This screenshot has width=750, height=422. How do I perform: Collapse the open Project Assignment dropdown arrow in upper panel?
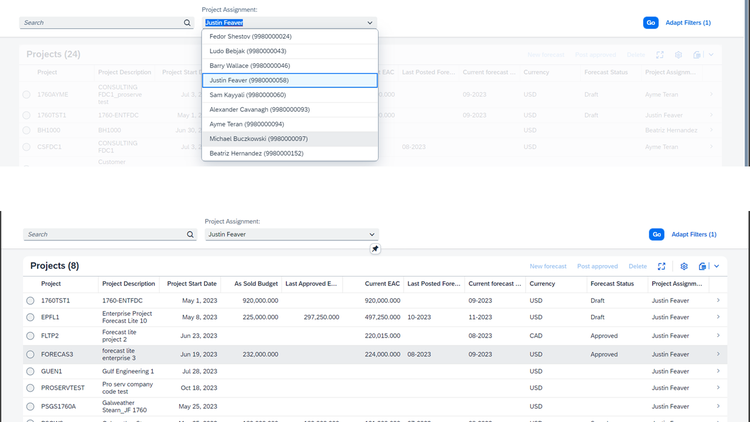tap(370, 22)
